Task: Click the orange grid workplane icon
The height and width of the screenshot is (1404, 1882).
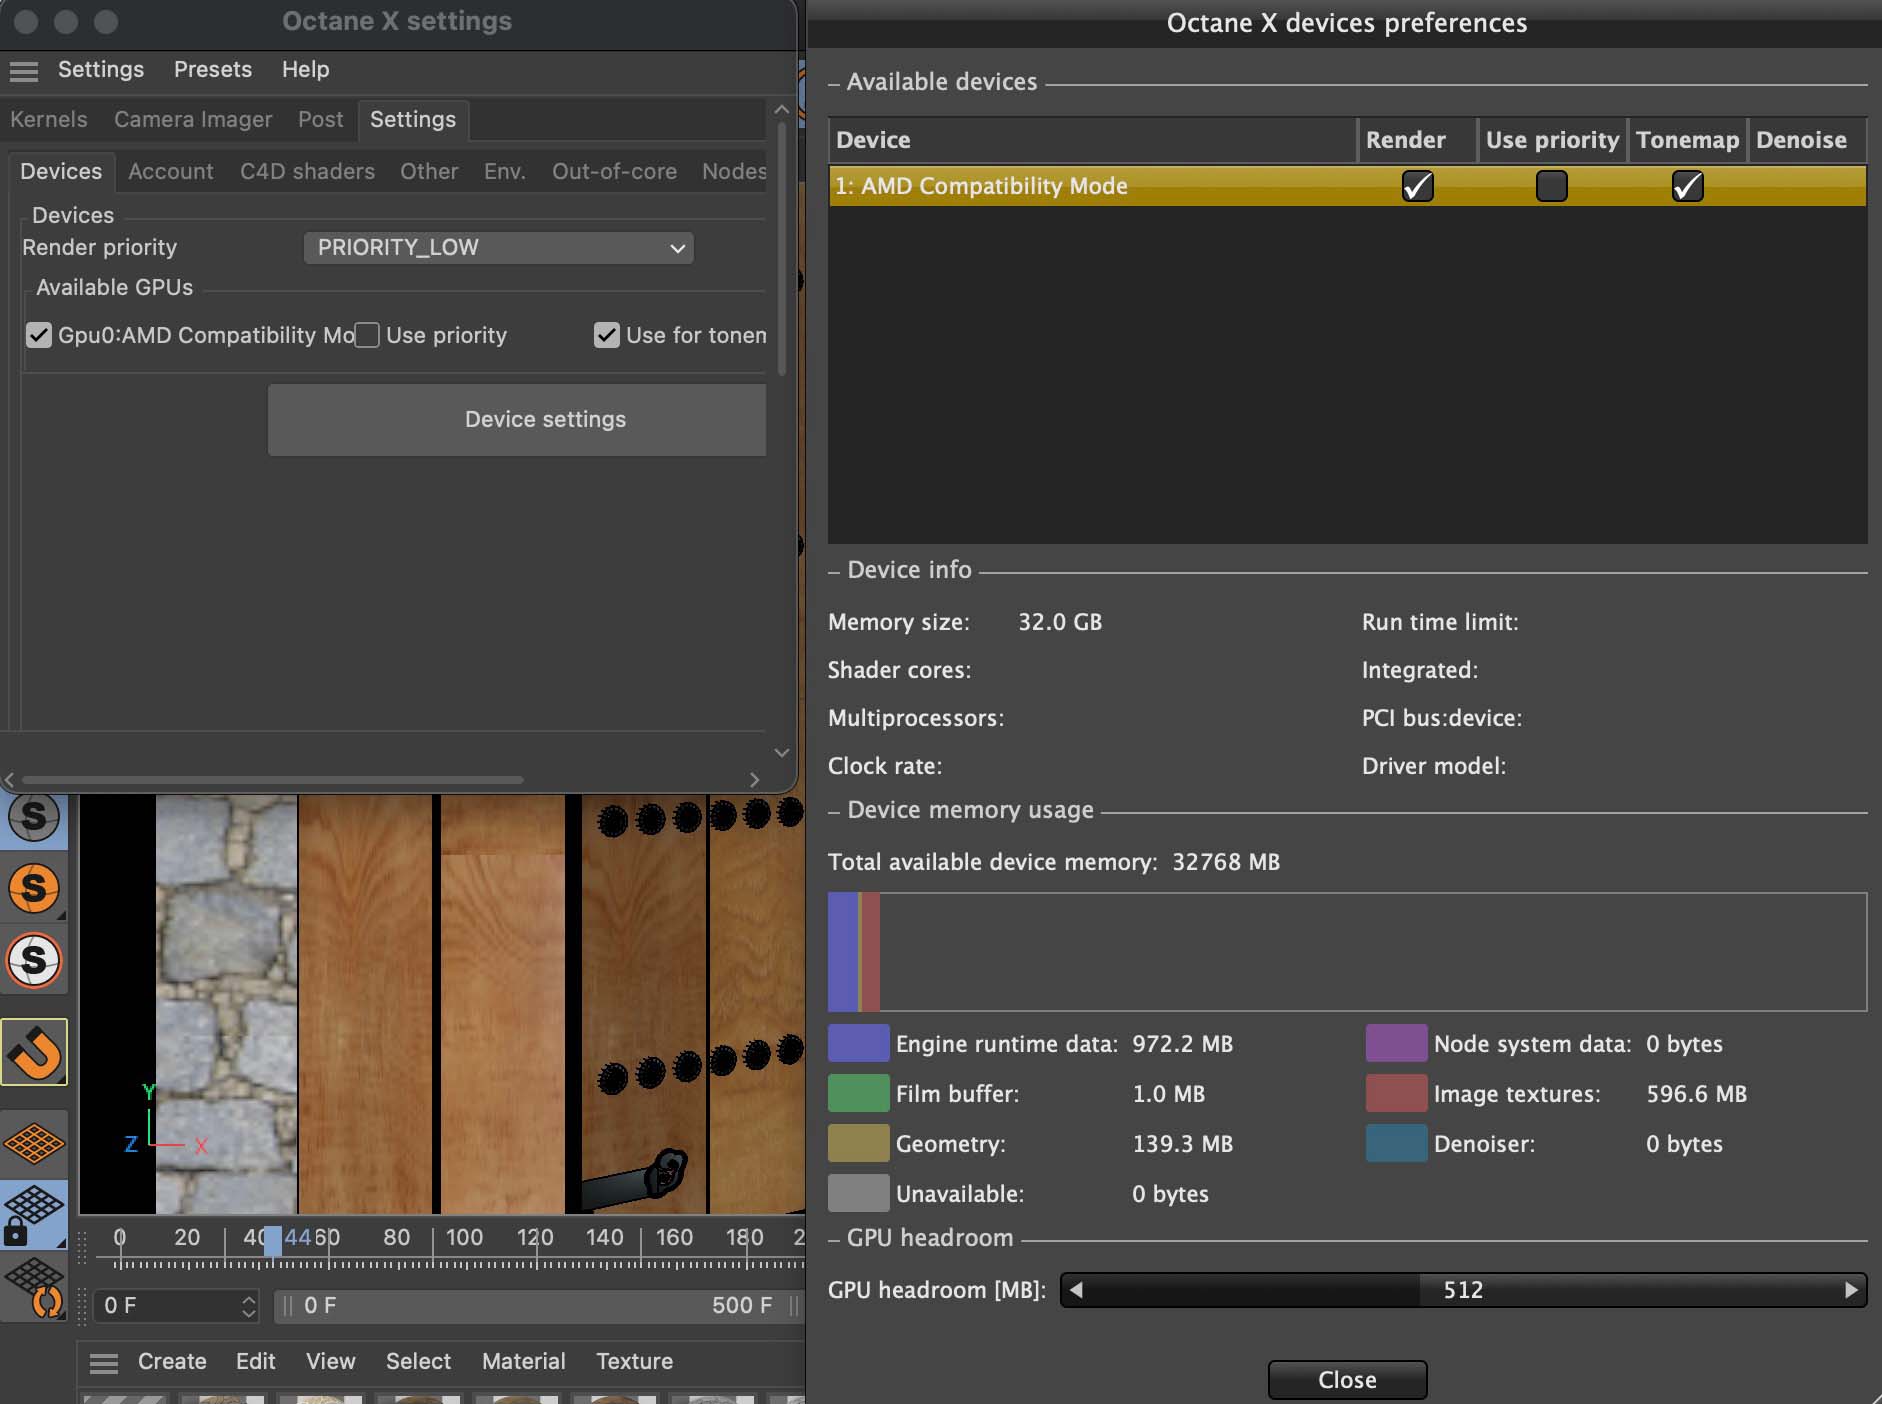Action: coord(34,1143)
